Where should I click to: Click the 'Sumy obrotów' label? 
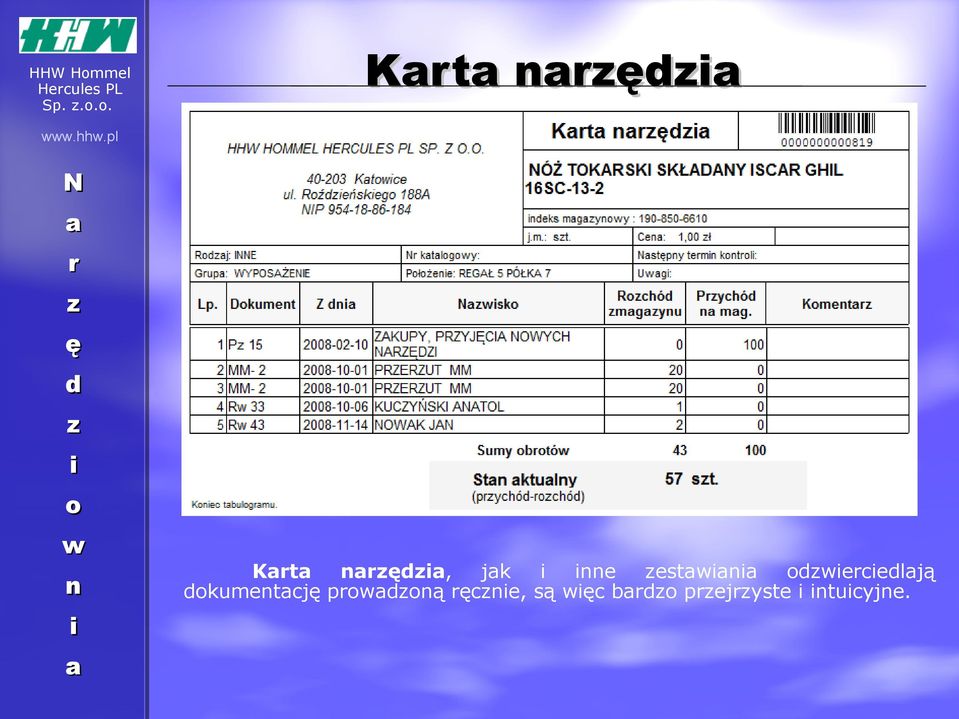pyautogui.click(x=523, y=451)
